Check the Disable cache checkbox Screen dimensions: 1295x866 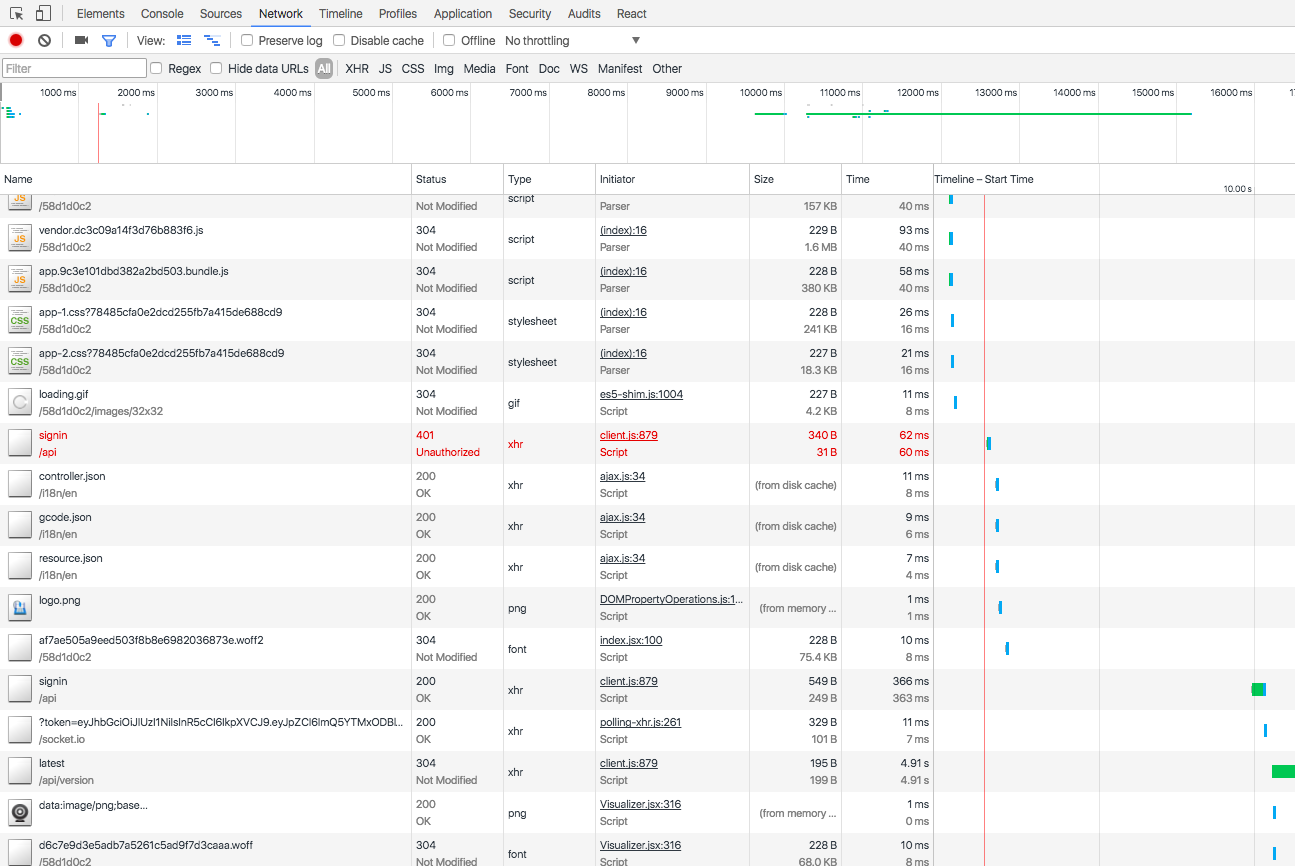[339, 41]
